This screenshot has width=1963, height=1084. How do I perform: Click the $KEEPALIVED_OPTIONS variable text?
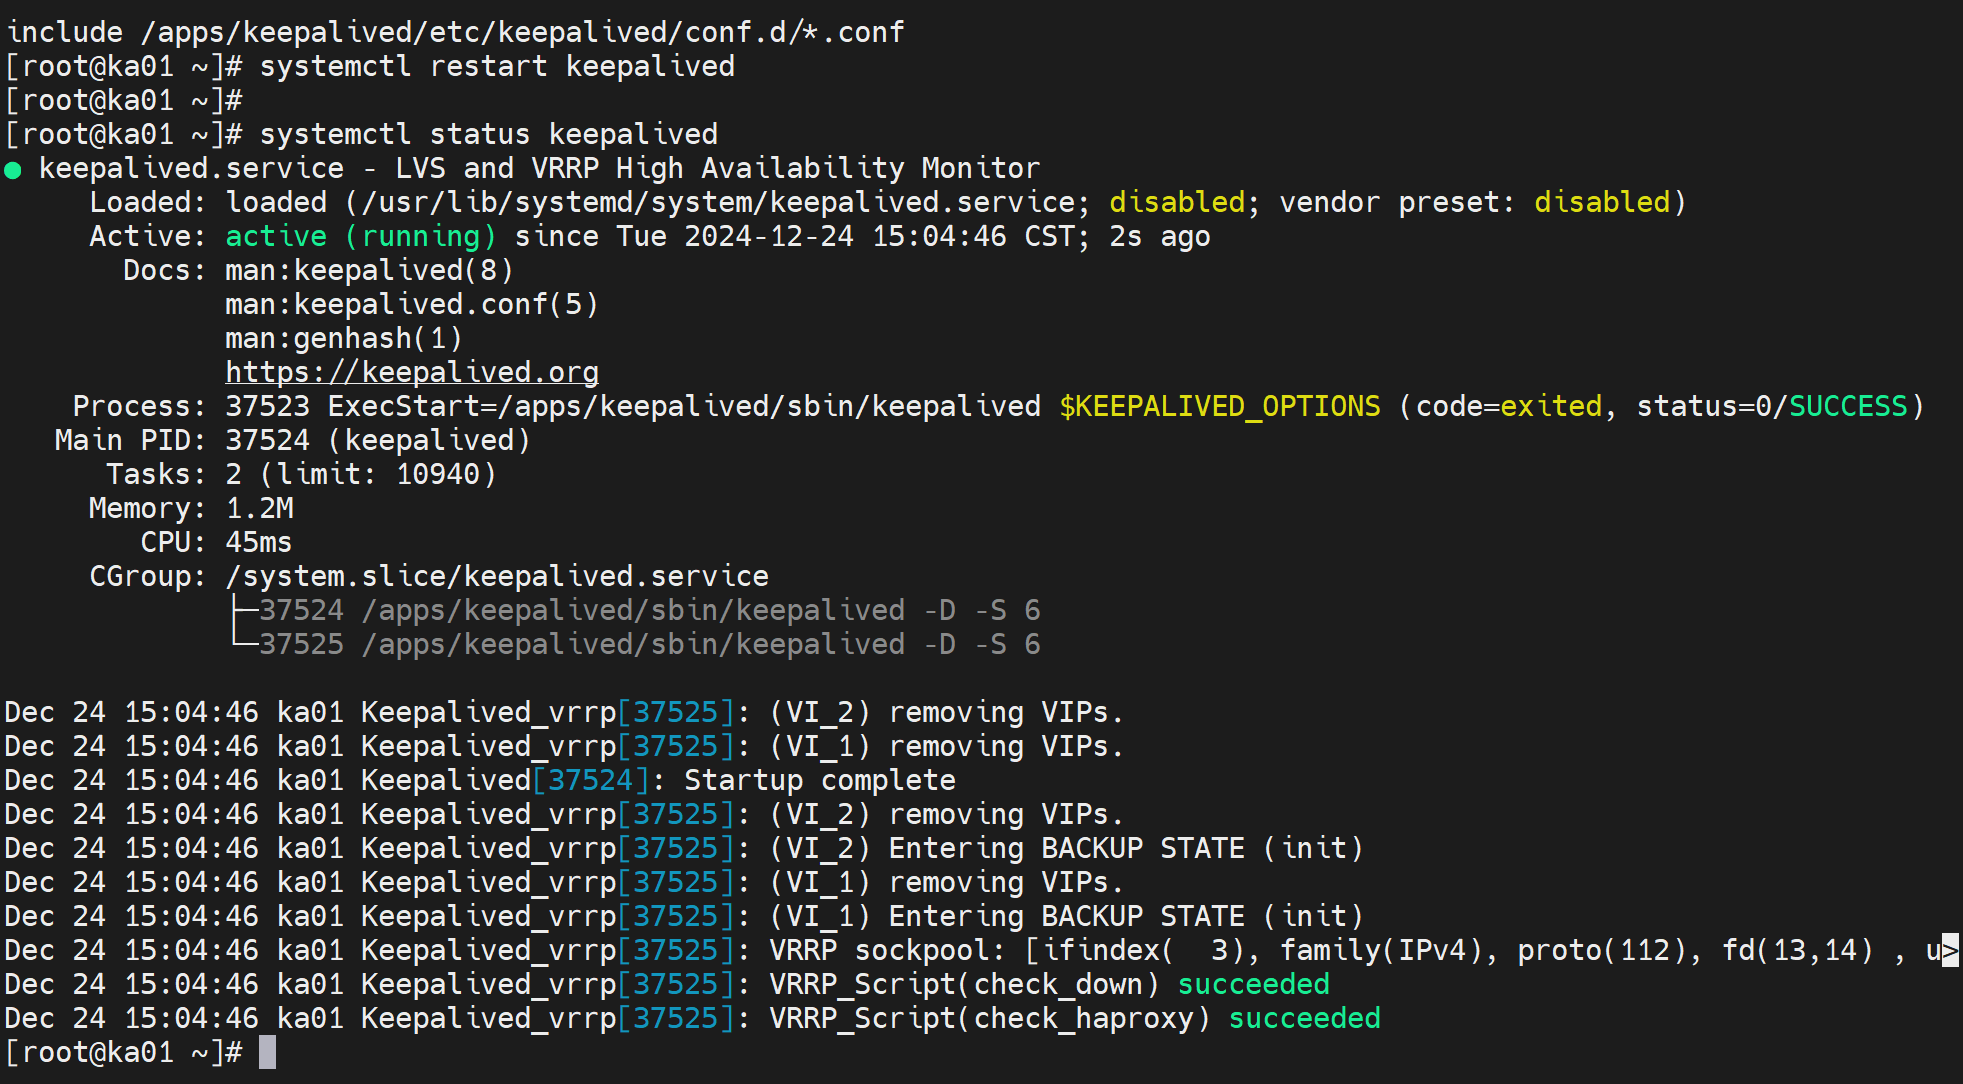tap(1219, 406)
